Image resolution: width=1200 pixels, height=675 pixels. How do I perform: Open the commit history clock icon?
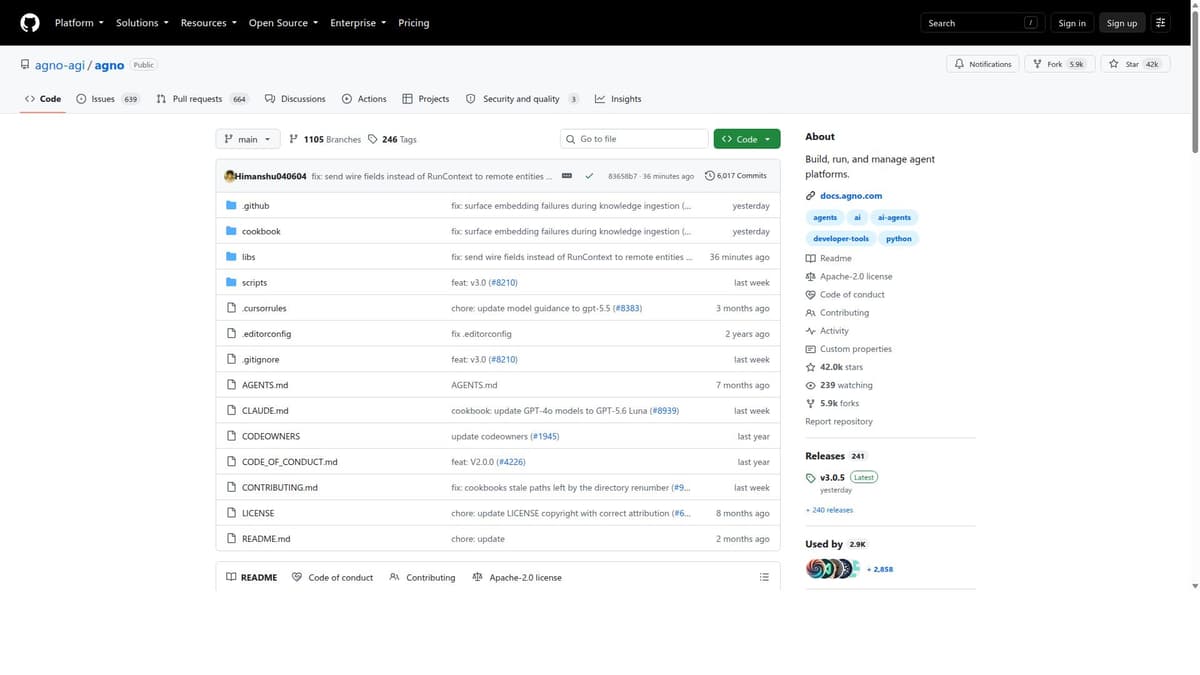tap(710, 176)
